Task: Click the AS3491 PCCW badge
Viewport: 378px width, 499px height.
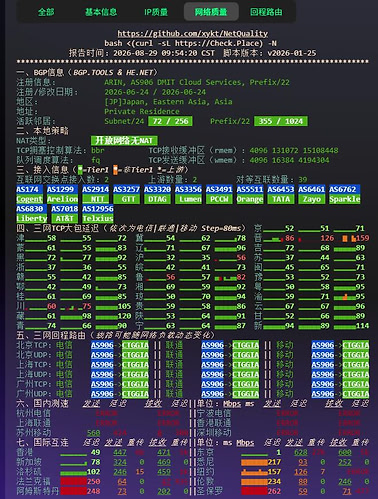Action: pos(219,194)
